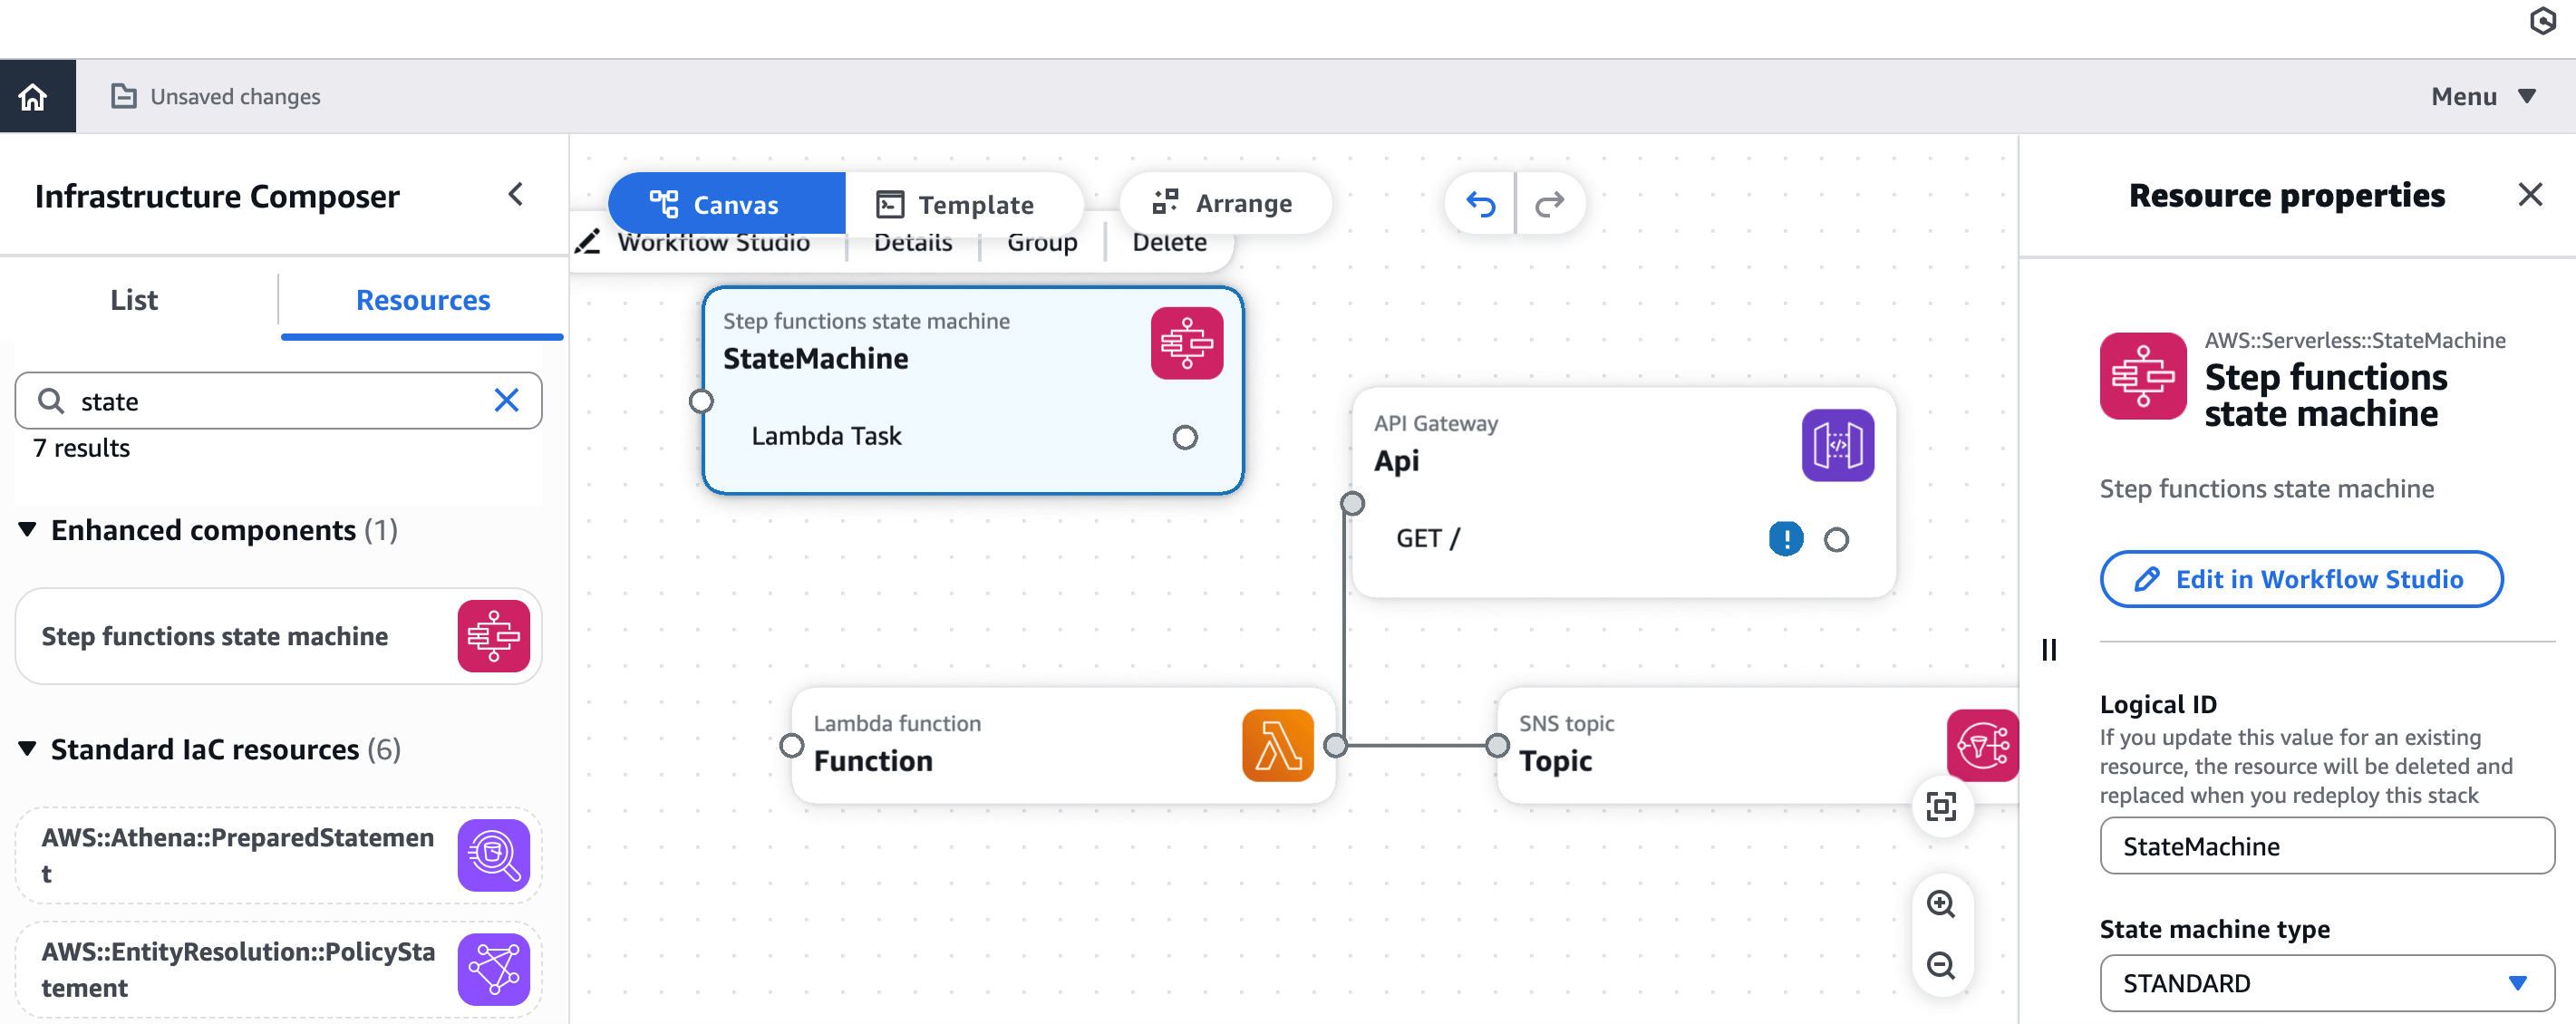Switch to the List tab in the sidebar
The image size is (2576, 1024).
(134, 299)
